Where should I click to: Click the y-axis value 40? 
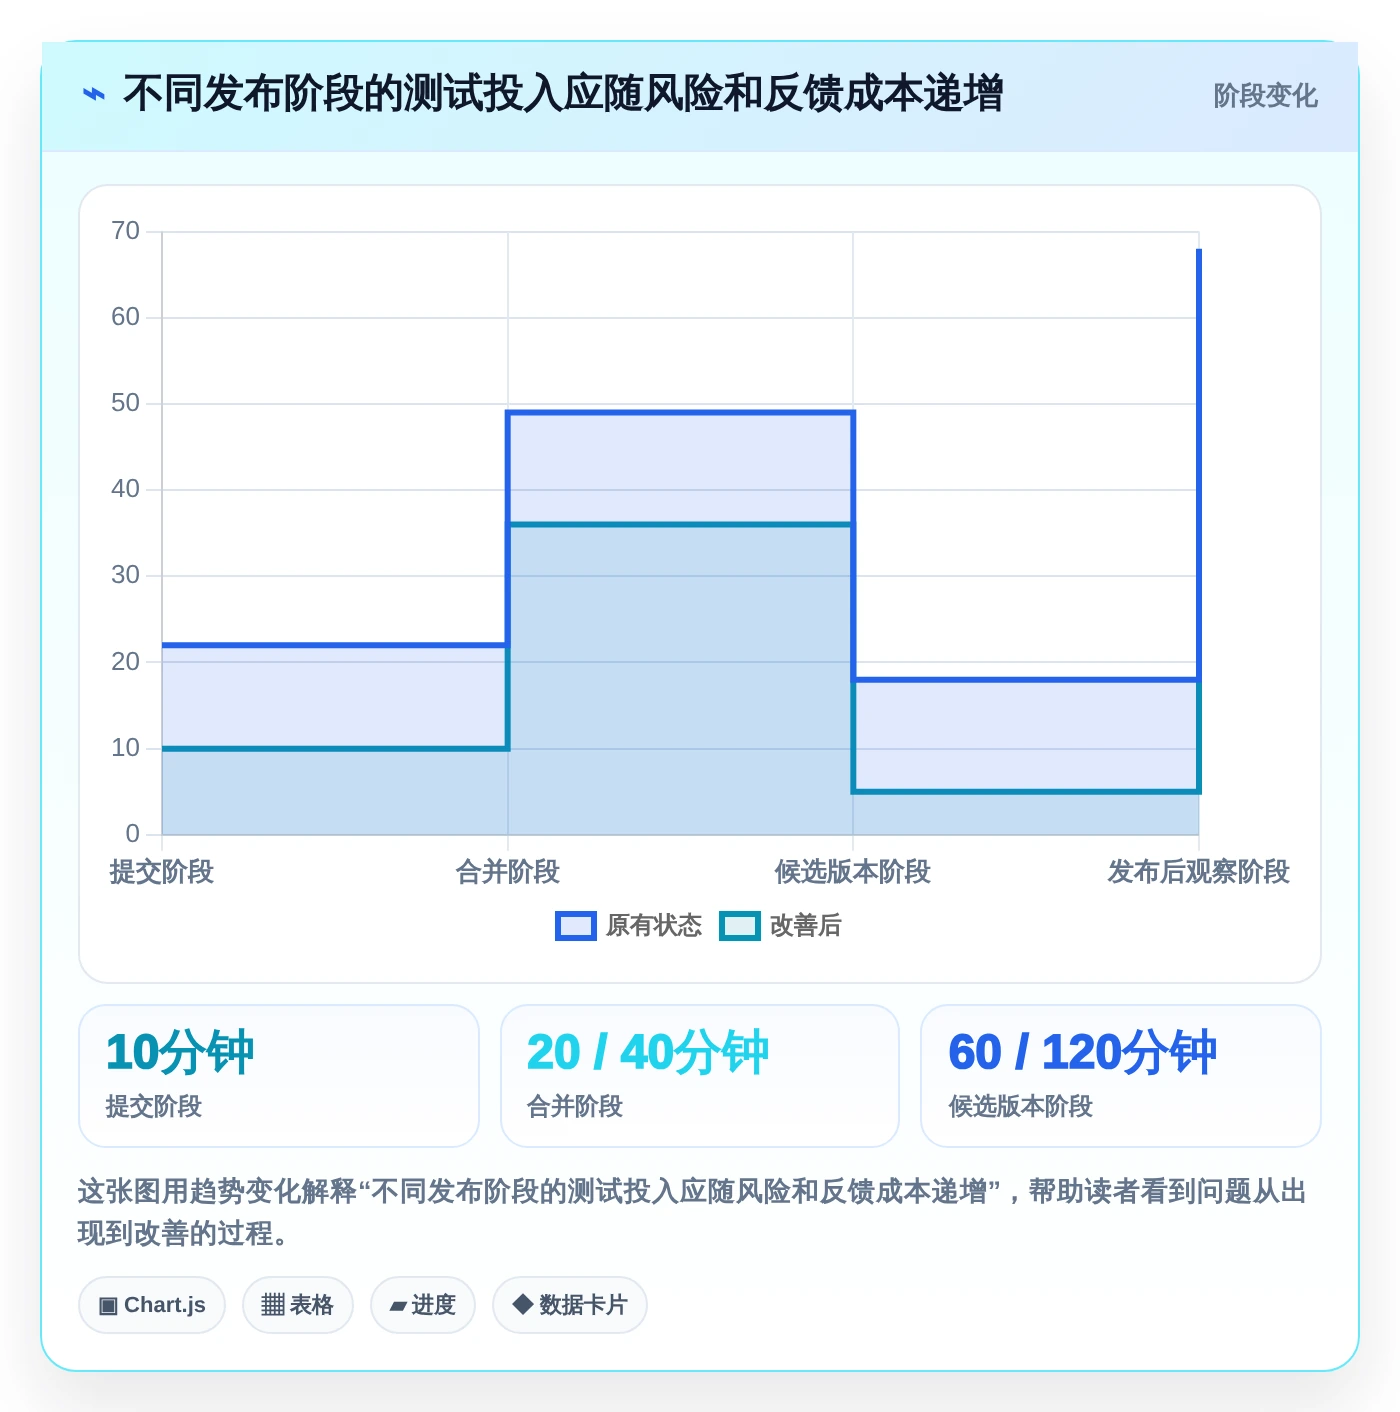pos(126,489)
